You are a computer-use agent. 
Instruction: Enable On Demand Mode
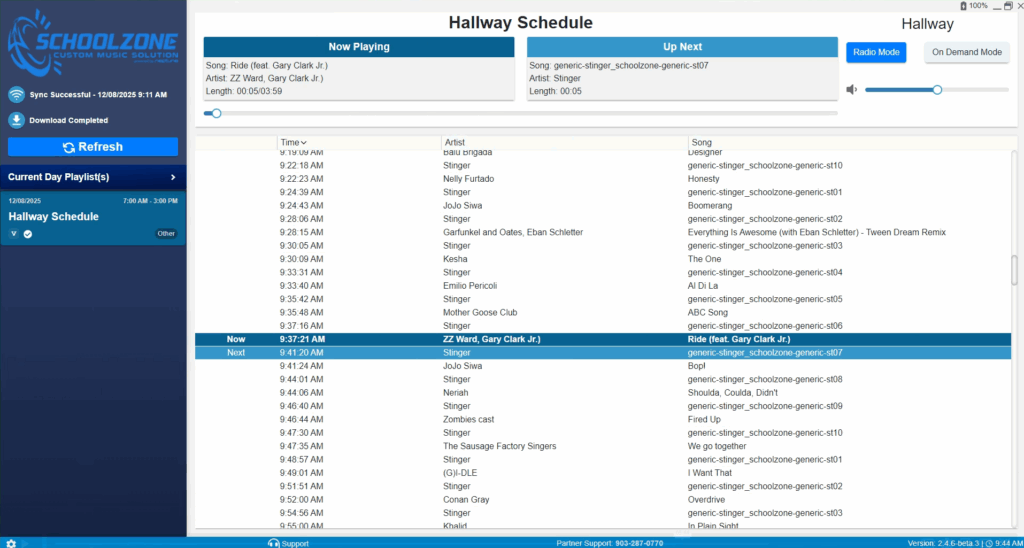point(966,52)
